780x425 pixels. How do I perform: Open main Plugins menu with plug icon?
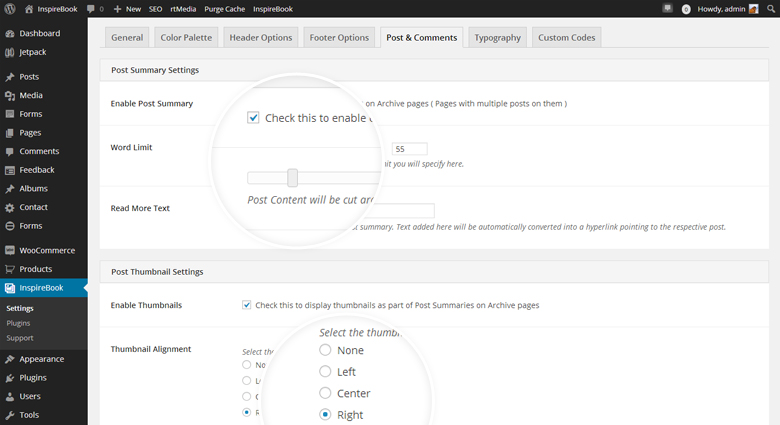point(44,378)
